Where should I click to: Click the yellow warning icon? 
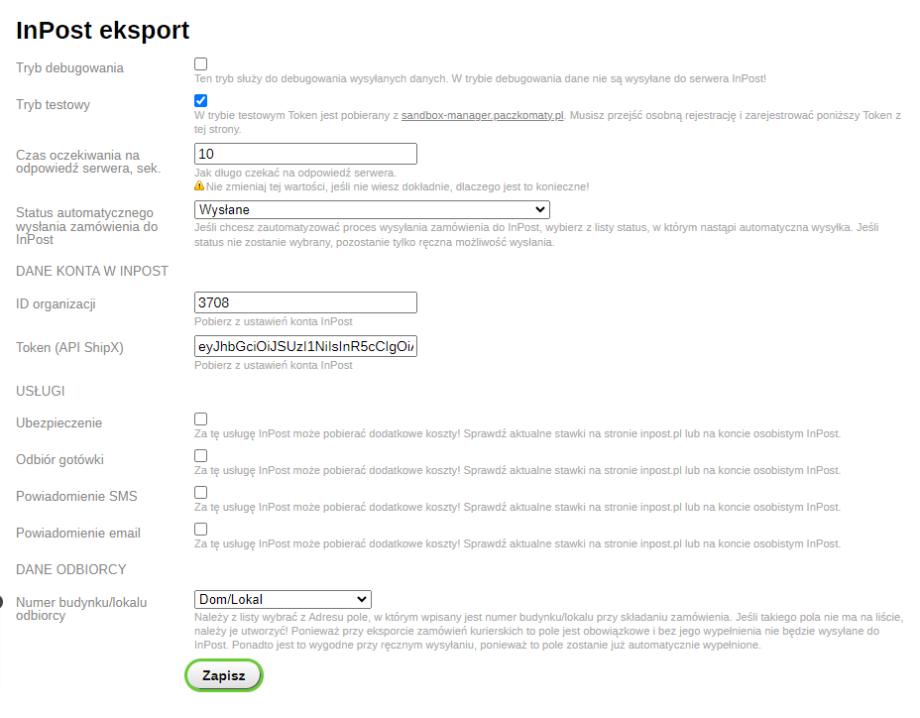coord(199,186)
